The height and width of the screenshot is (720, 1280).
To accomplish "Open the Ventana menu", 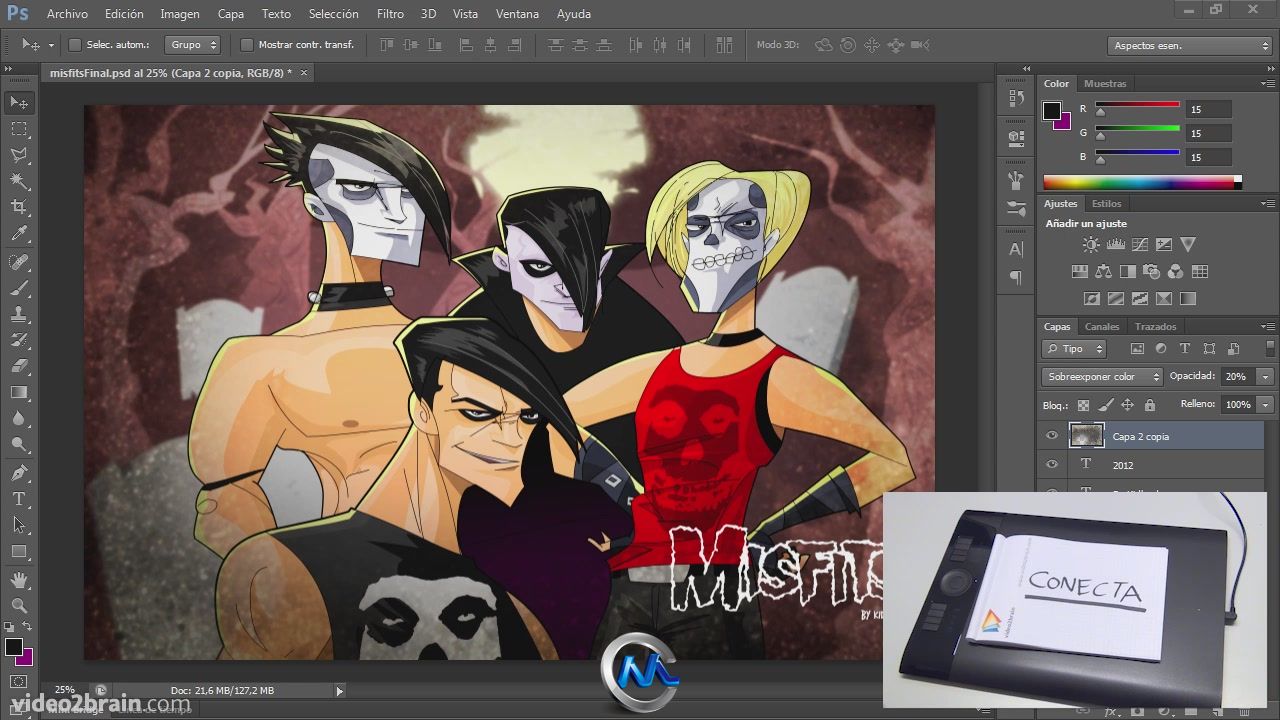I will (517, 14).
